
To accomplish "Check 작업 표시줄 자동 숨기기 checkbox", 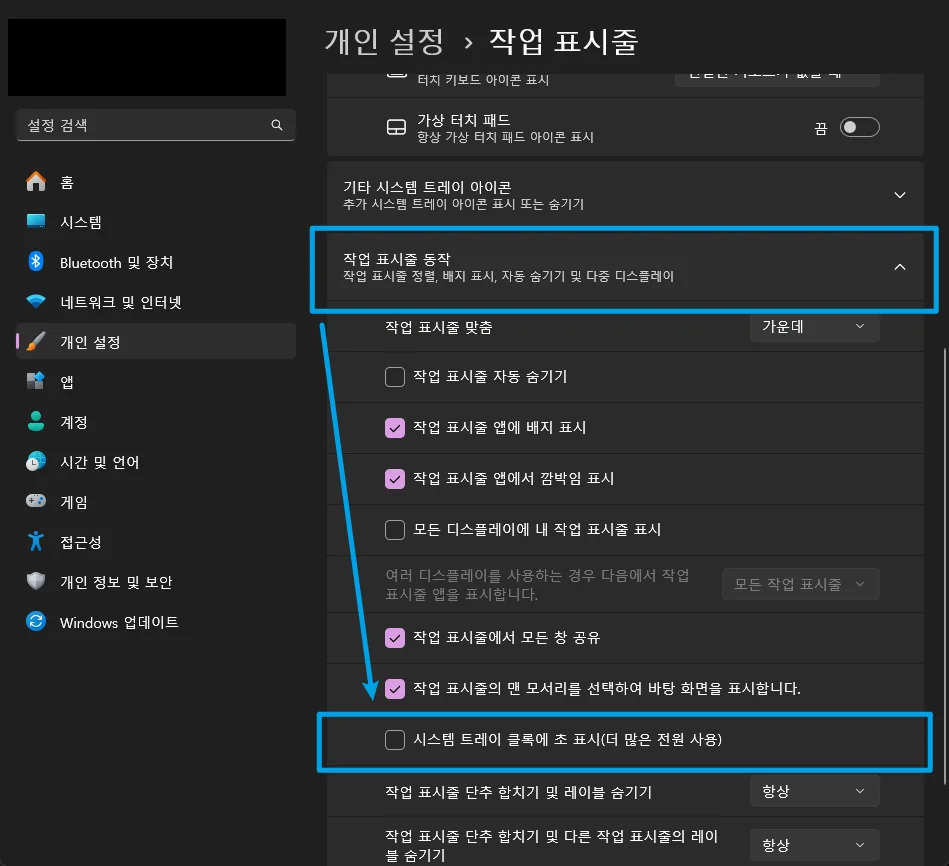I will click(x=395, y=376).
